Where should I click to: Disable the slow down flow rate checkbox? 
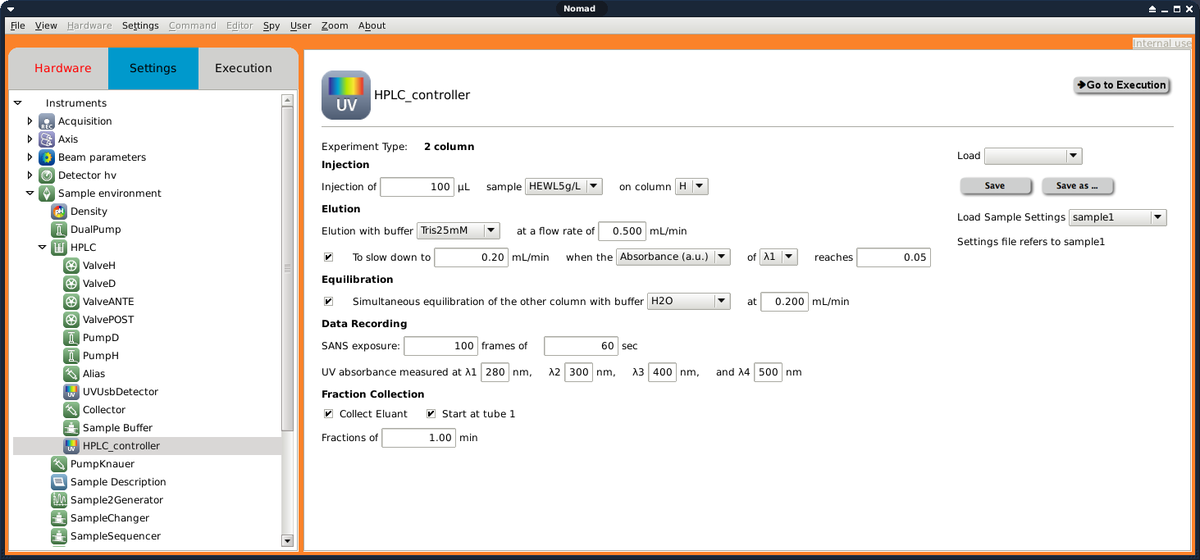(x=329, y=257)
